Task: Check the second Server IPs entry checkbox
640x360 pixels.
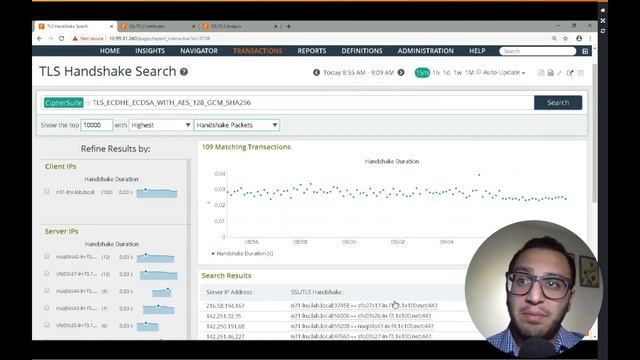Action: click(x=47, y=273)
